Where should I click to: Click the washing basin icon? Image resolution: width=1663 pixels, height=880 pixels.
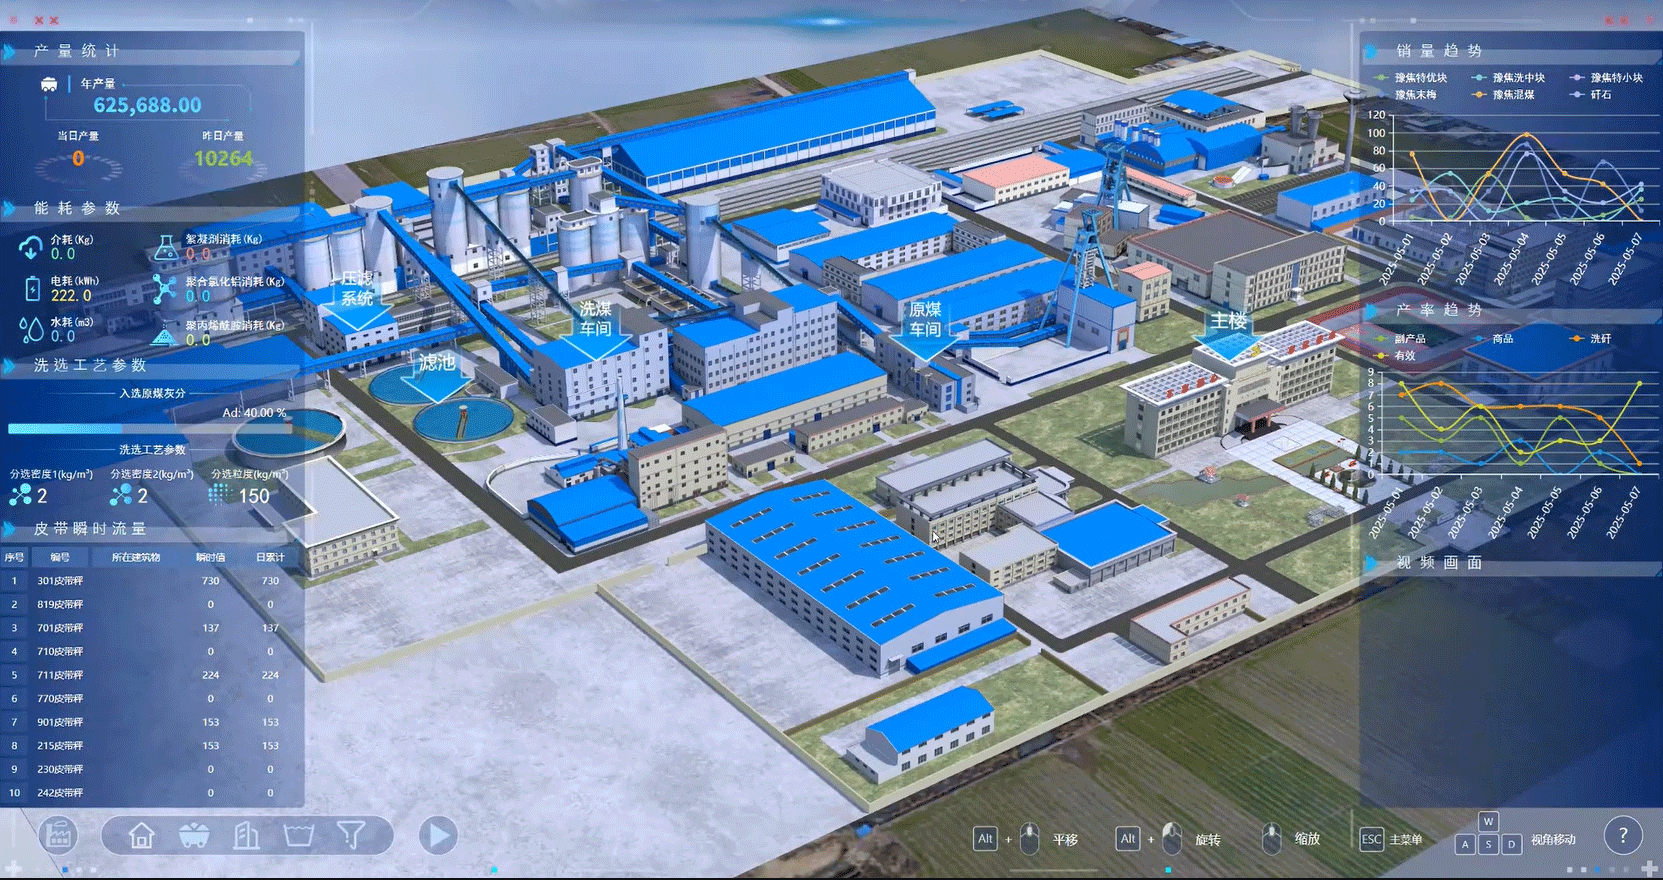point(298,835)
